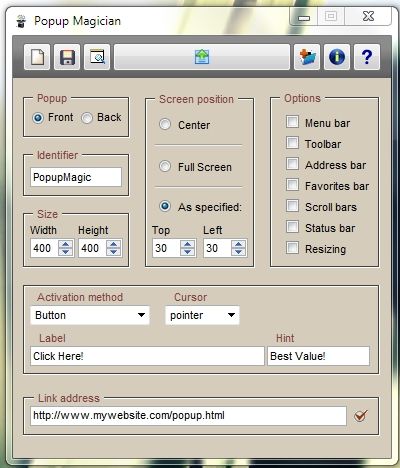400x468 pixels.
Task: Click into the Link address field
Action: click(x=188, y=416)
